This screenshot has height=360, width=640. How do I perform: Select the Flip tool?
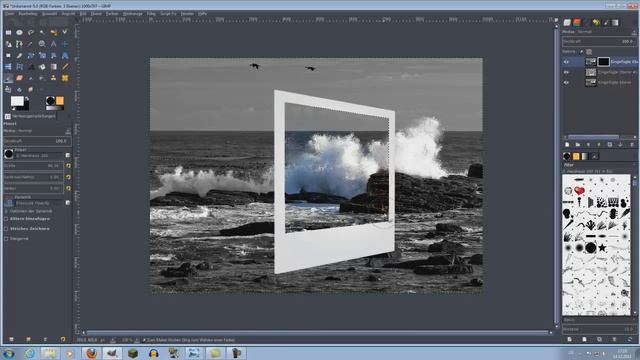[8, 67]
